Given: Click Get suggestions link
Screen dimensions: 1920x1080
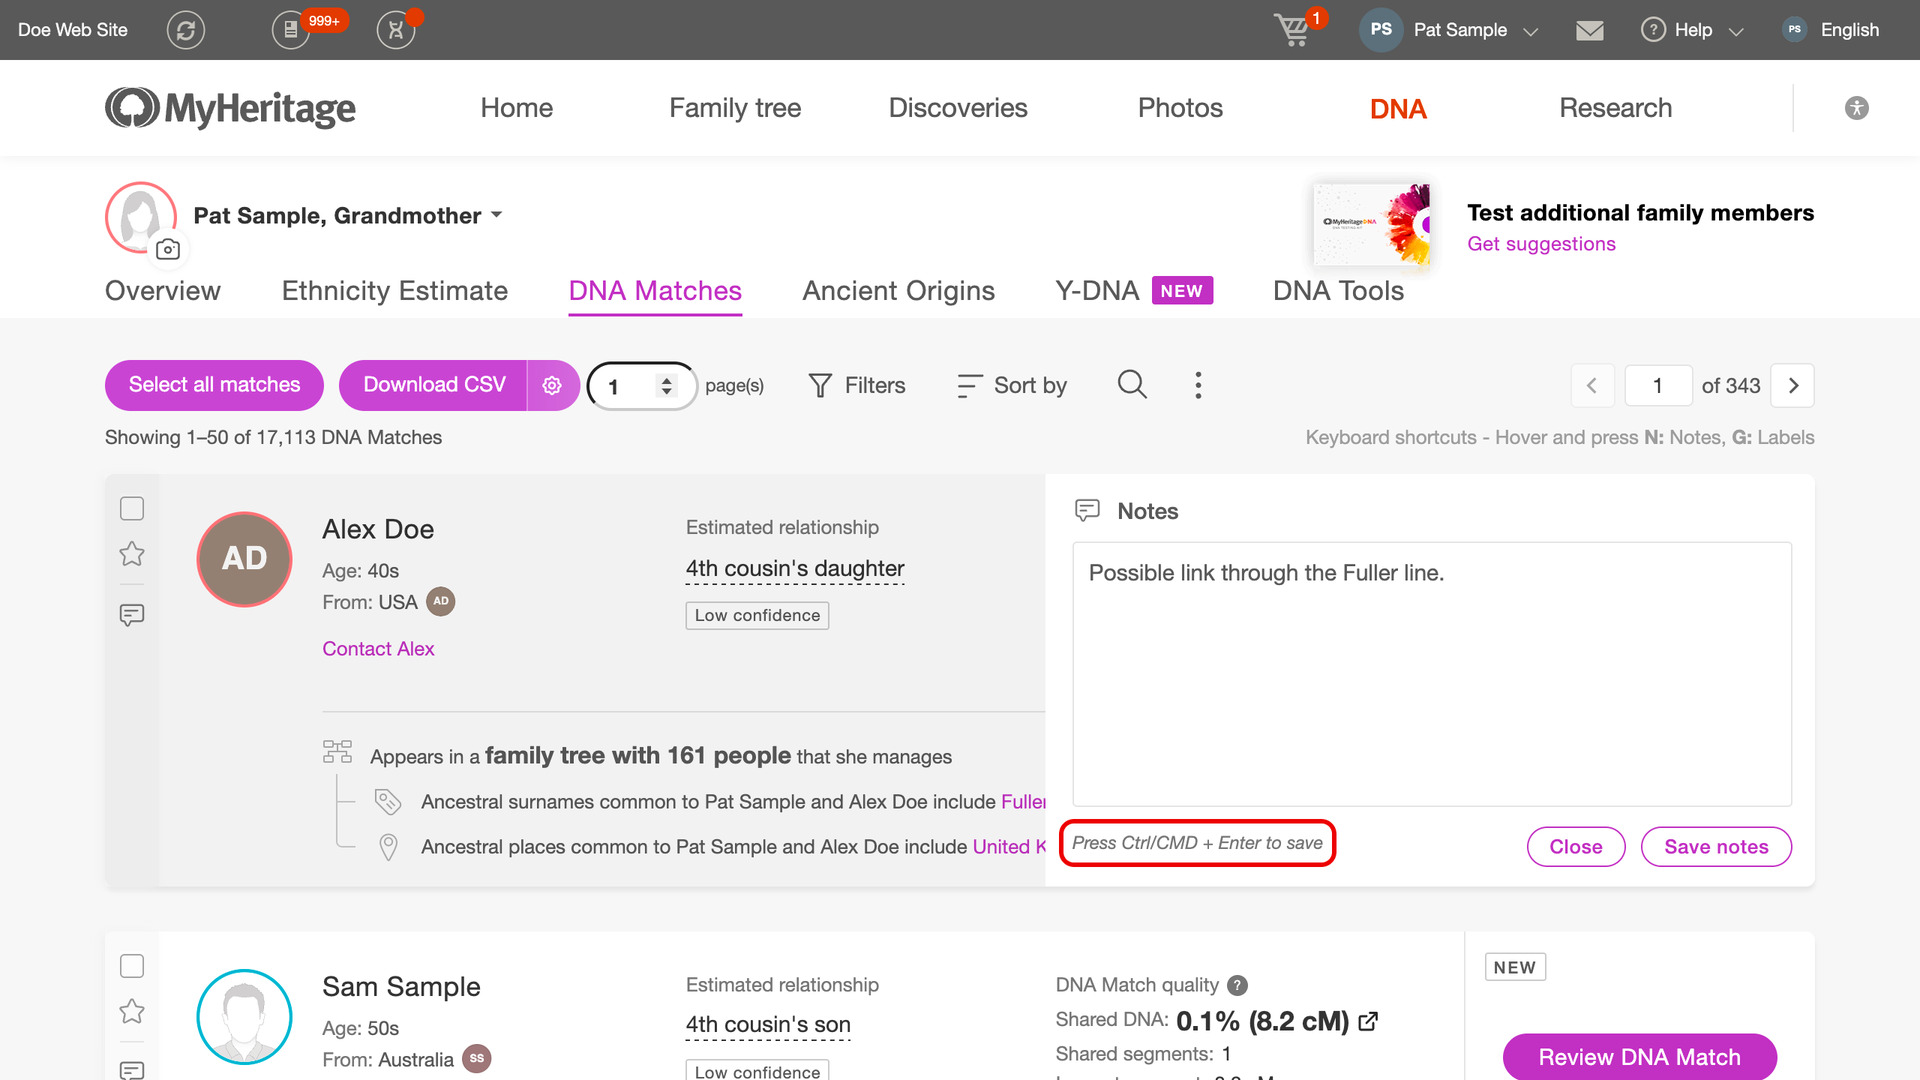Looking at the screenshot, I should click(x=1541, y=244).
